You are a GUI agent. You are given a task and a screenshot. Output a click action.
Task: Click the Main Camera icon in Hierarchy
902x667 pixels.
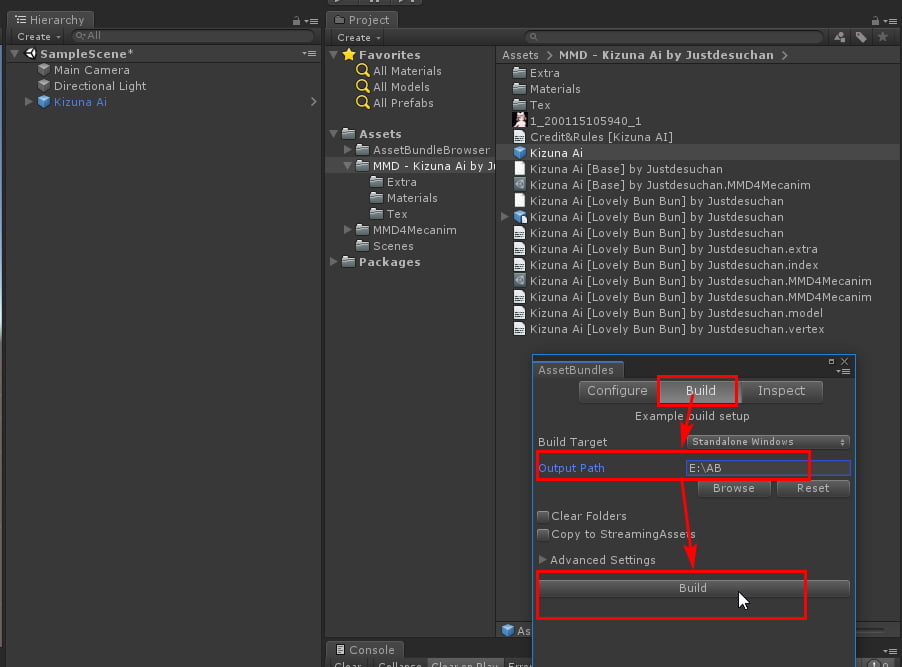pos(43,70)
